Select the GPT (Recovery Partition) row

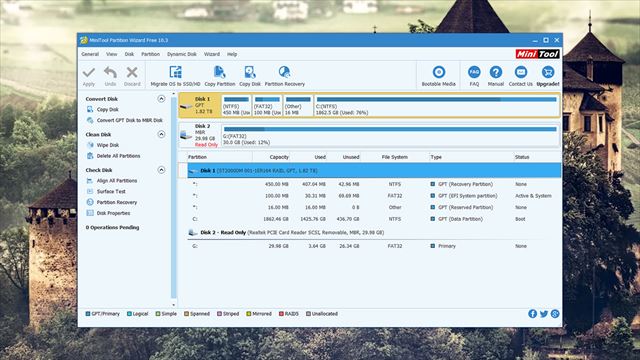[x=374, y=184]
